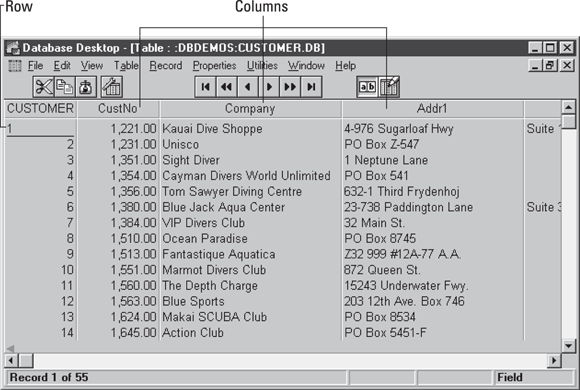Select Tom Sawyer Diving Centre cell
This screenshot has width=580, height=390.
click(250, 192)
